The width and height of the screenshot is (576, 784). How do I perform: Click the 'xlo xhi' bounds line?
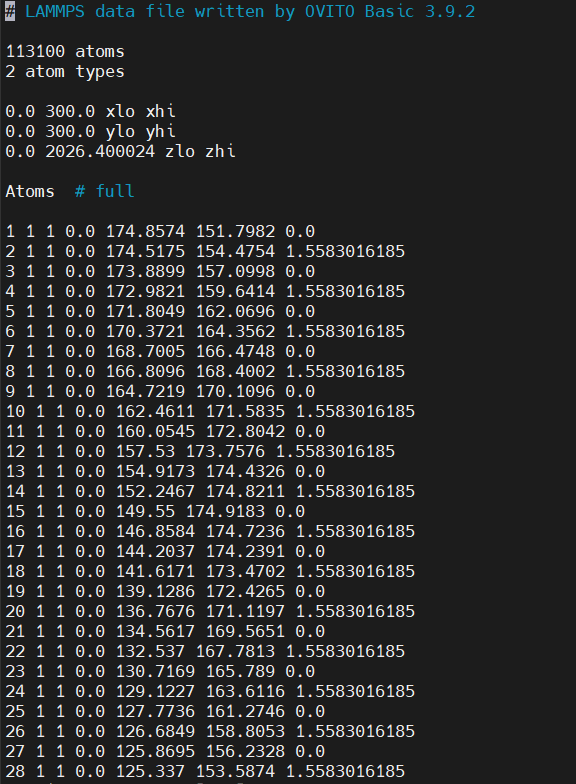pyautogui.click(x=90, y=111)
